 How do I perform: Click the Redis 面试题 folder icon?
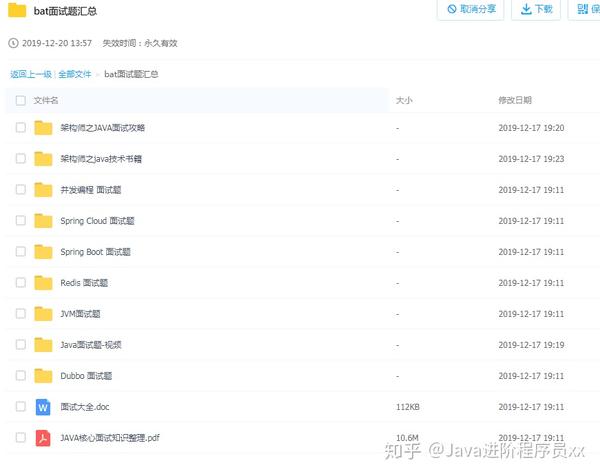click(43, 283)
